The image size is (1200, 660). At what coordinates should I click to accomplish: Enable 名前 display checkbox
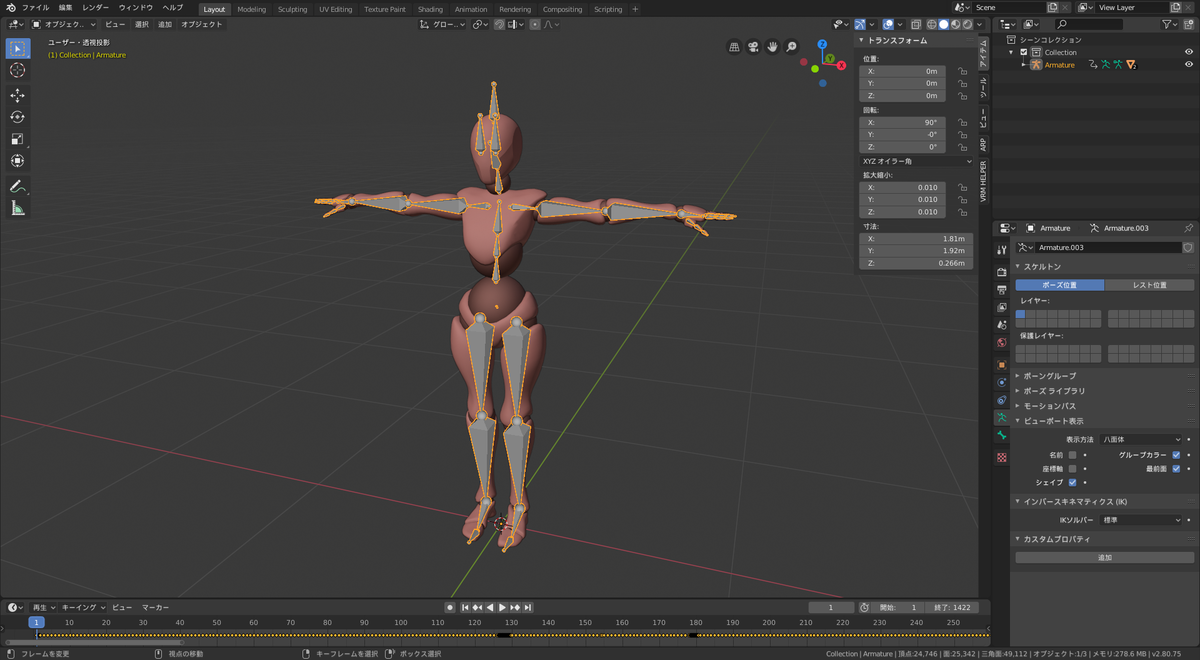click(1072, 455)
